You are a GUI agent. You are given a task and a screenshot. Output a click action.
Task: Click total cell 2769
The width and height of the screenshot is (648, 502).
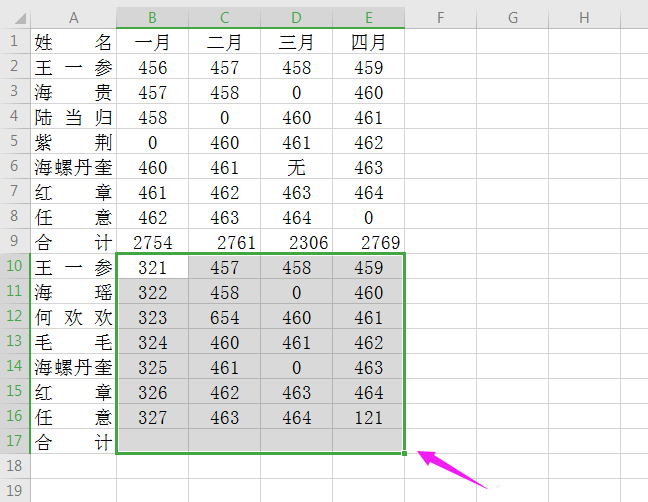click(369, 241)
